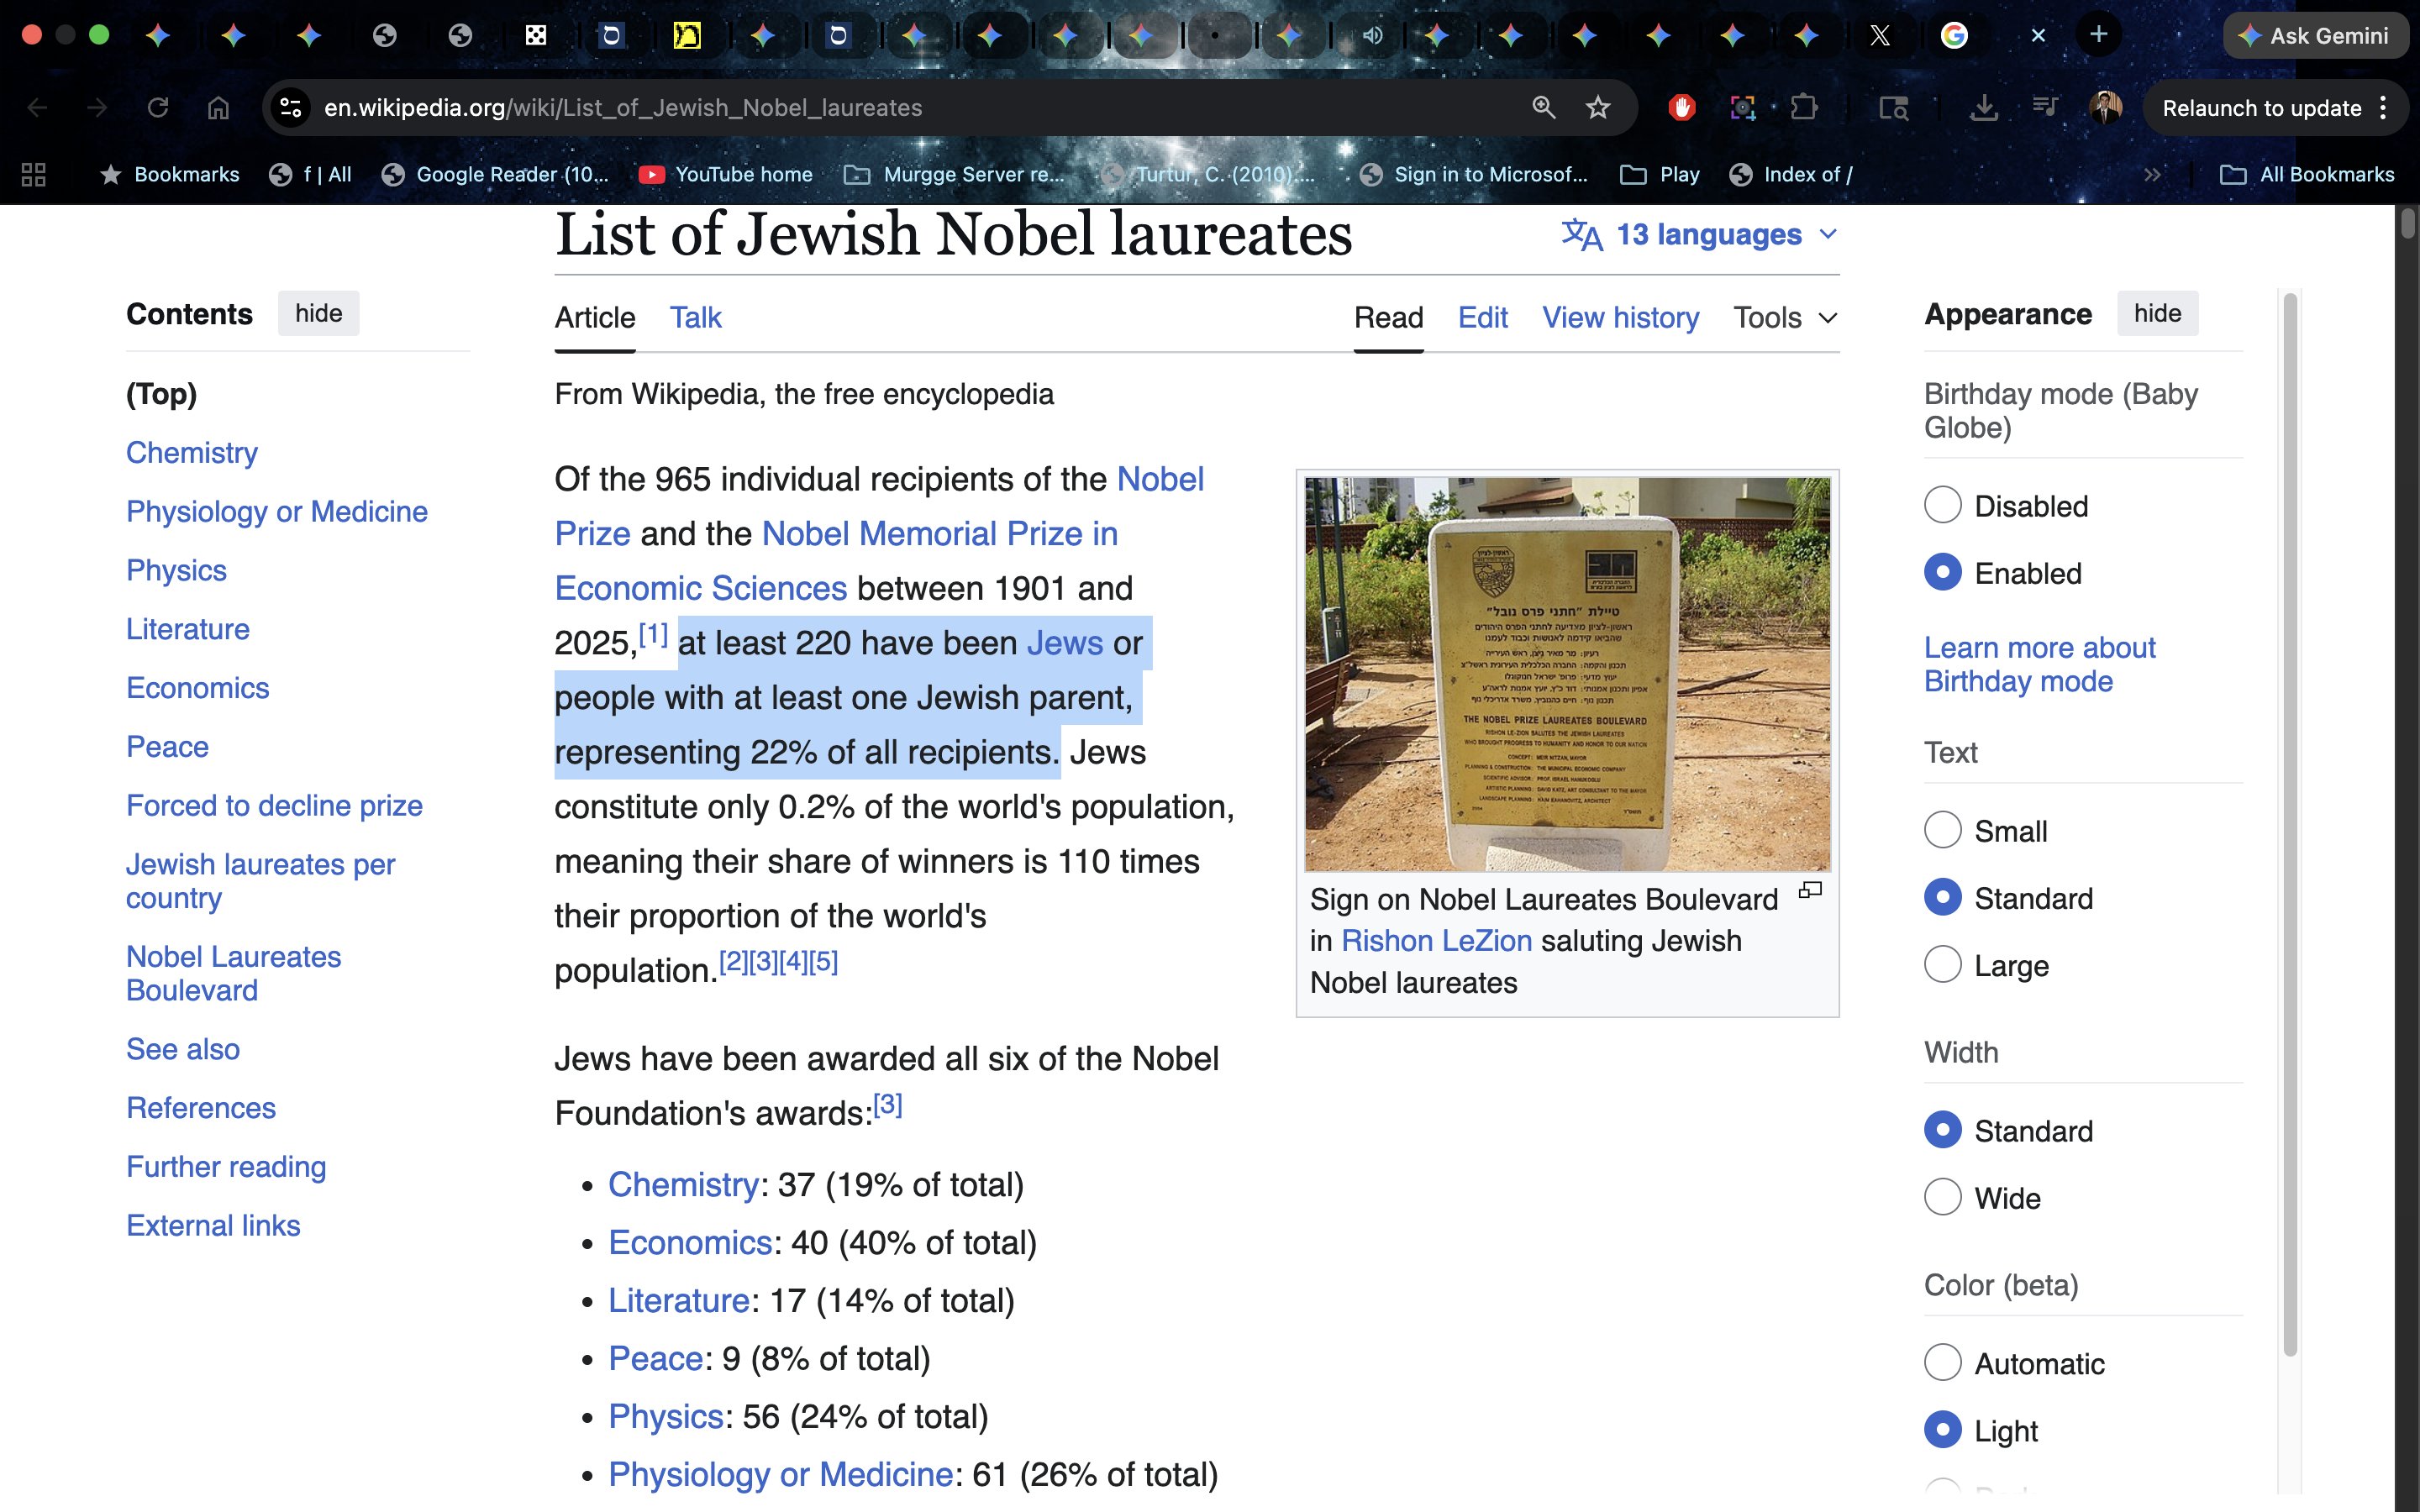
Task: Choose the Large text size option
Action: point(1942,965)
